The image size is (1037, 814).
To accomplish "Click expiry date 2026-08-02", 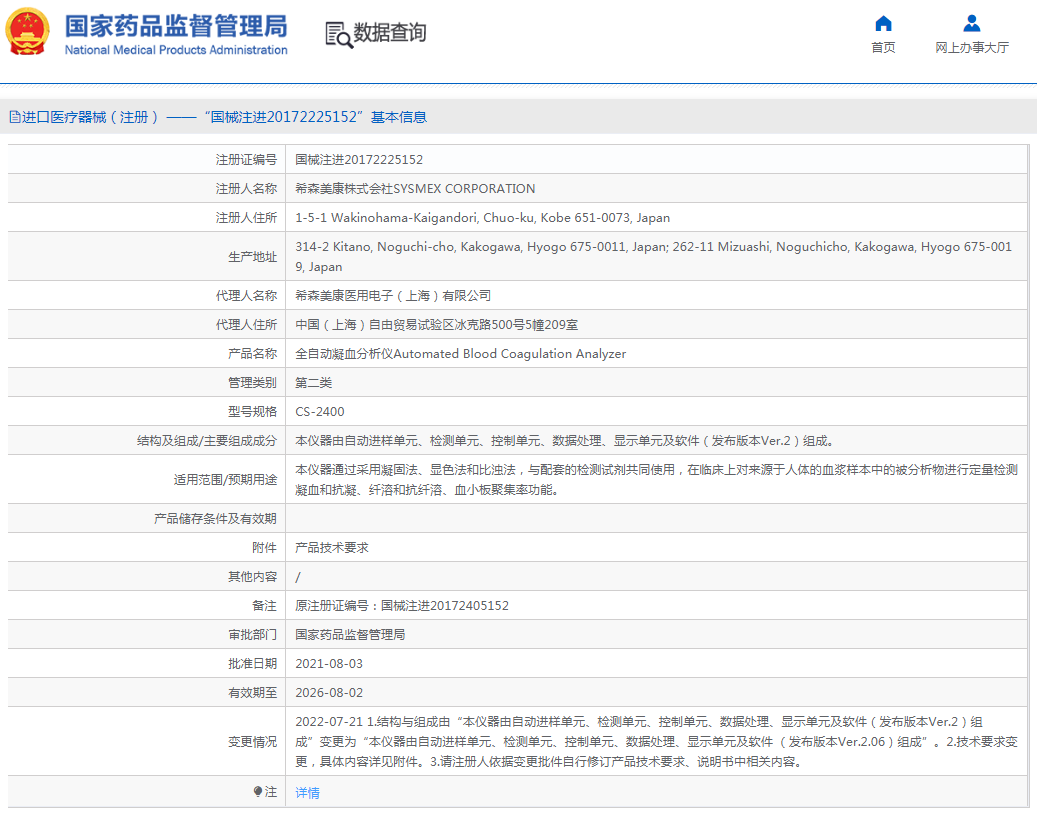I will click(x=329, y=693).
